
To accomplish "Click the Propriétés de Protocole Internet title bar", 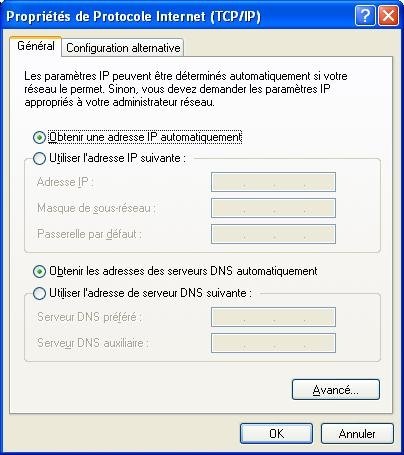I will point(133,16).
